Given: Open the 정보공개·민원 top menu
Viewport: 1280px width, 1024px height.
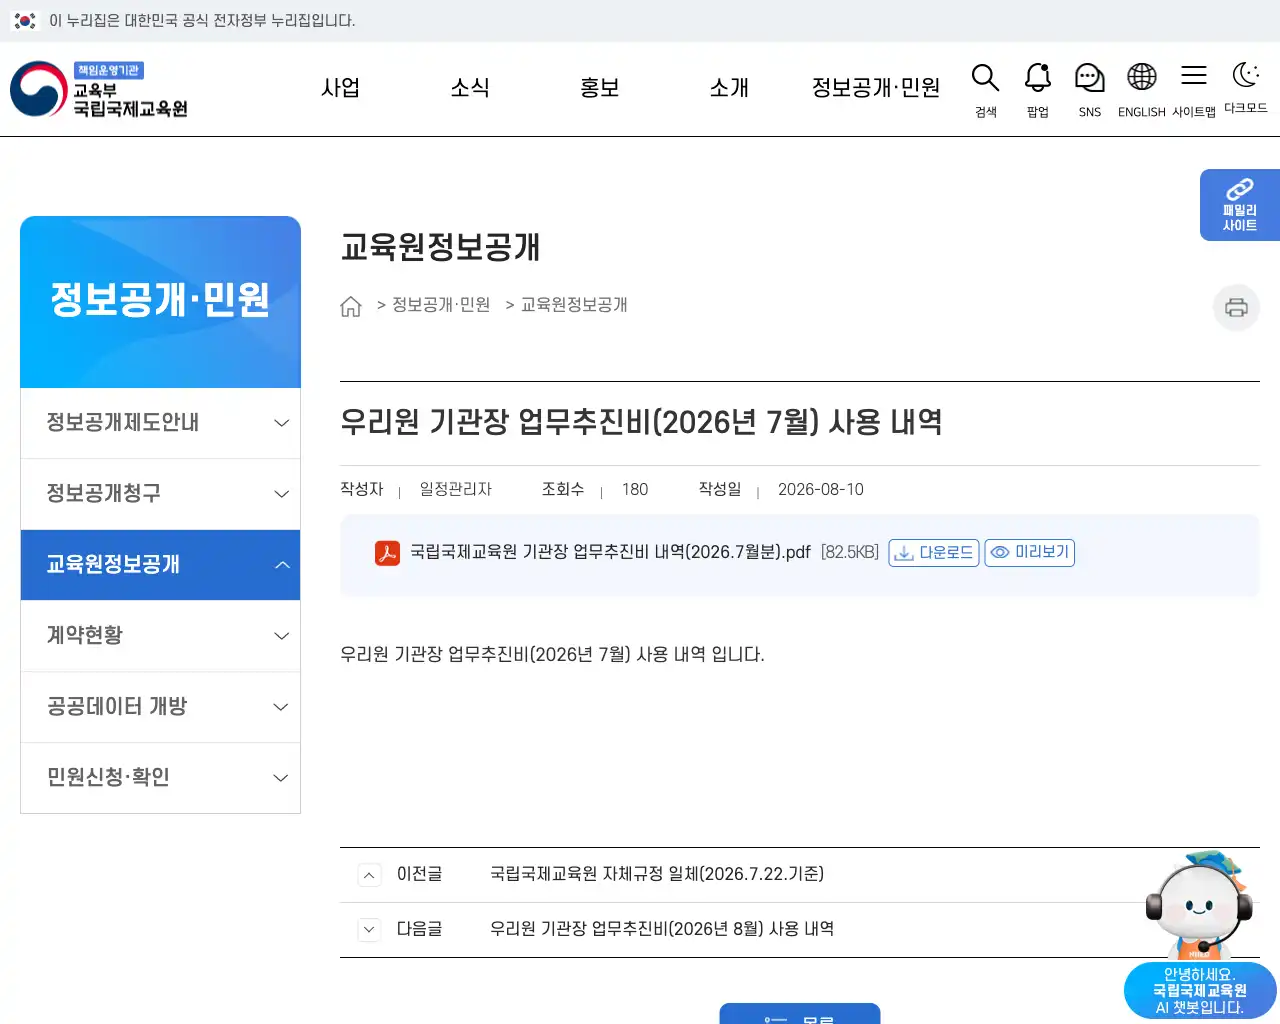Looking at the screenshot, I should [x=876, y=88].
